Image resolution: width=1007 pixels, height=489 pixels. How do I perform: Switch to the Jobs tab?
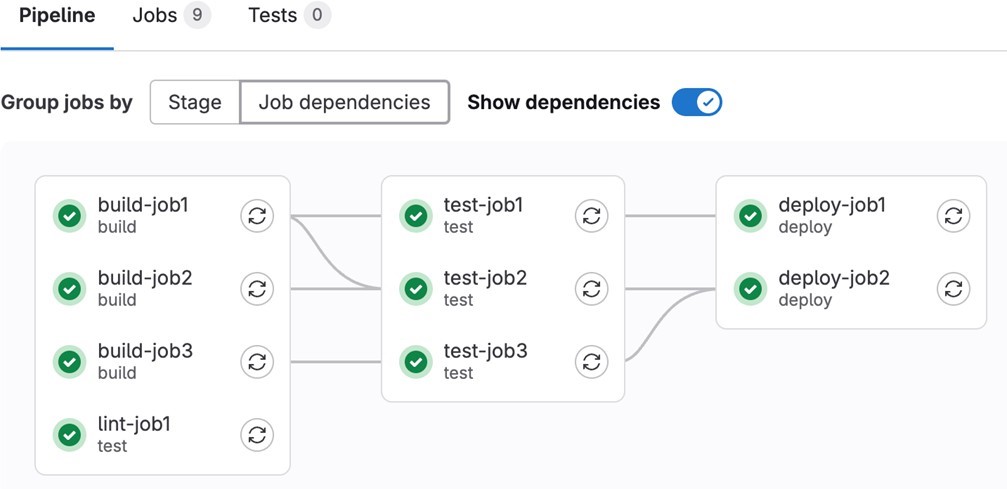pyautogui.click(x=170, y=16)
